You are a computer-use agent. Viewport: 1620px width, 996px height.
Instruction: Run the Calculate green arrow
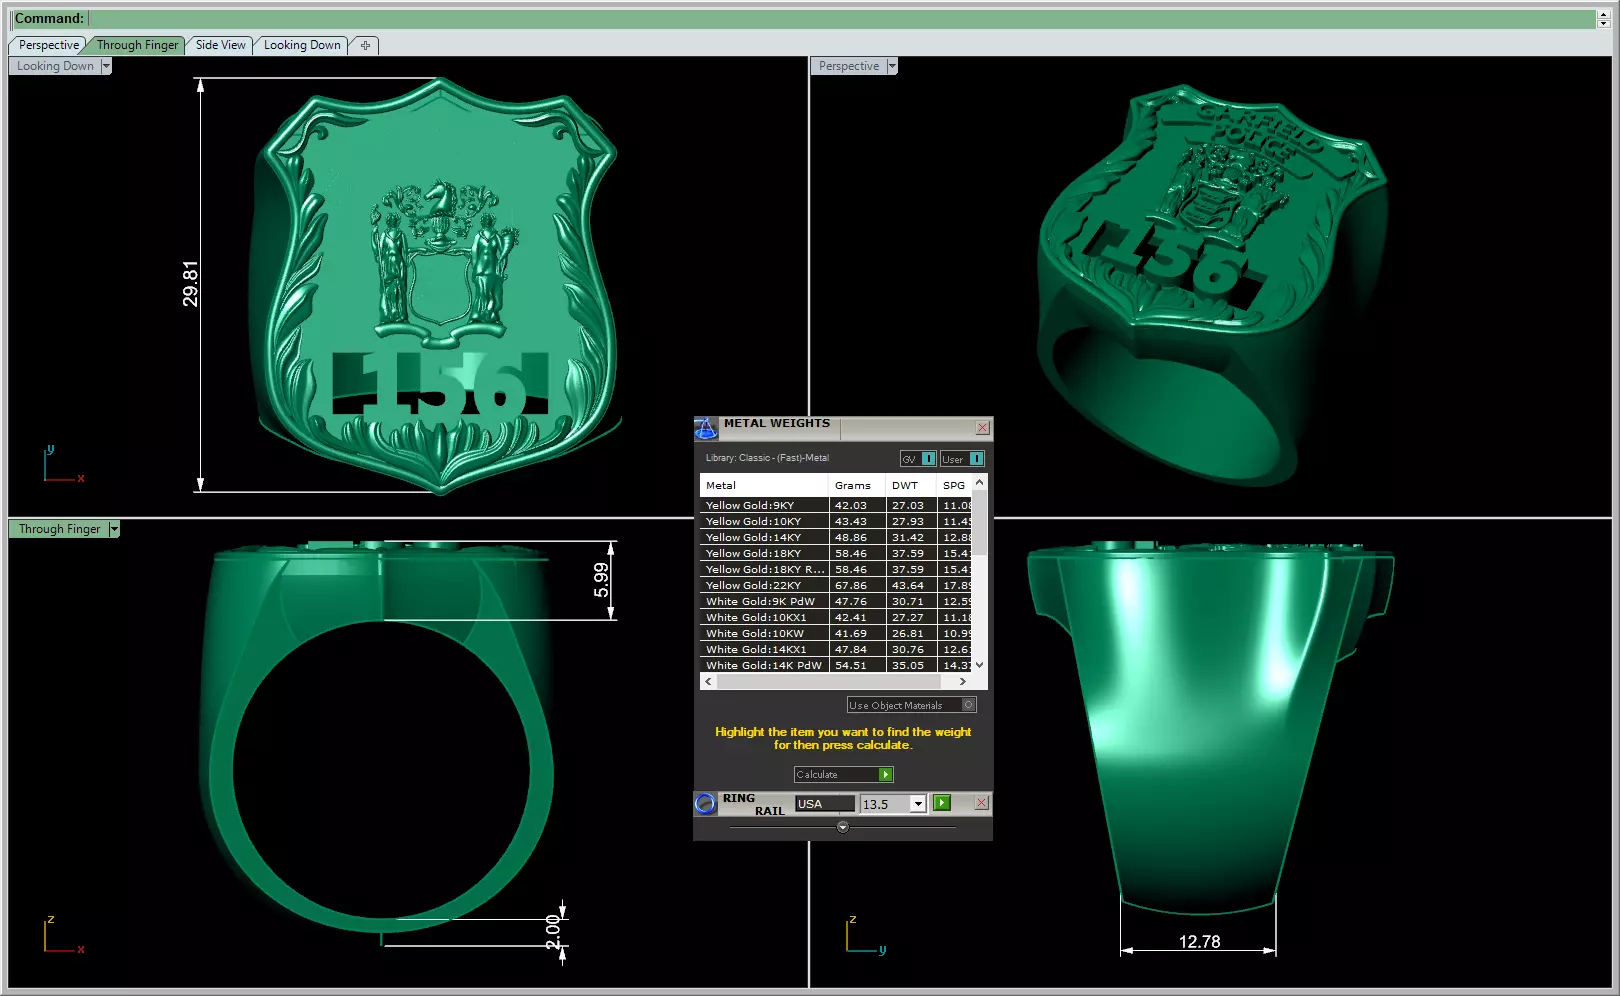(885, 775)
